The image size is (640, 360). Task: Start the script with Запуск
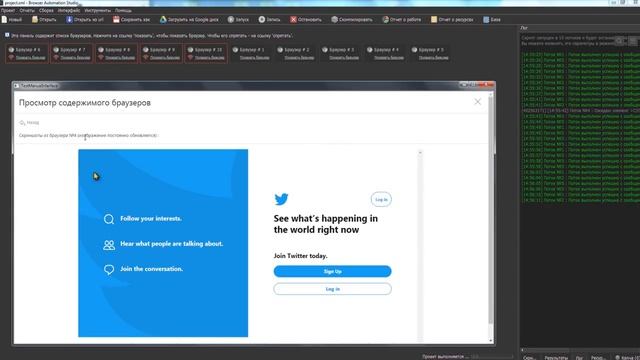point(238,19)
